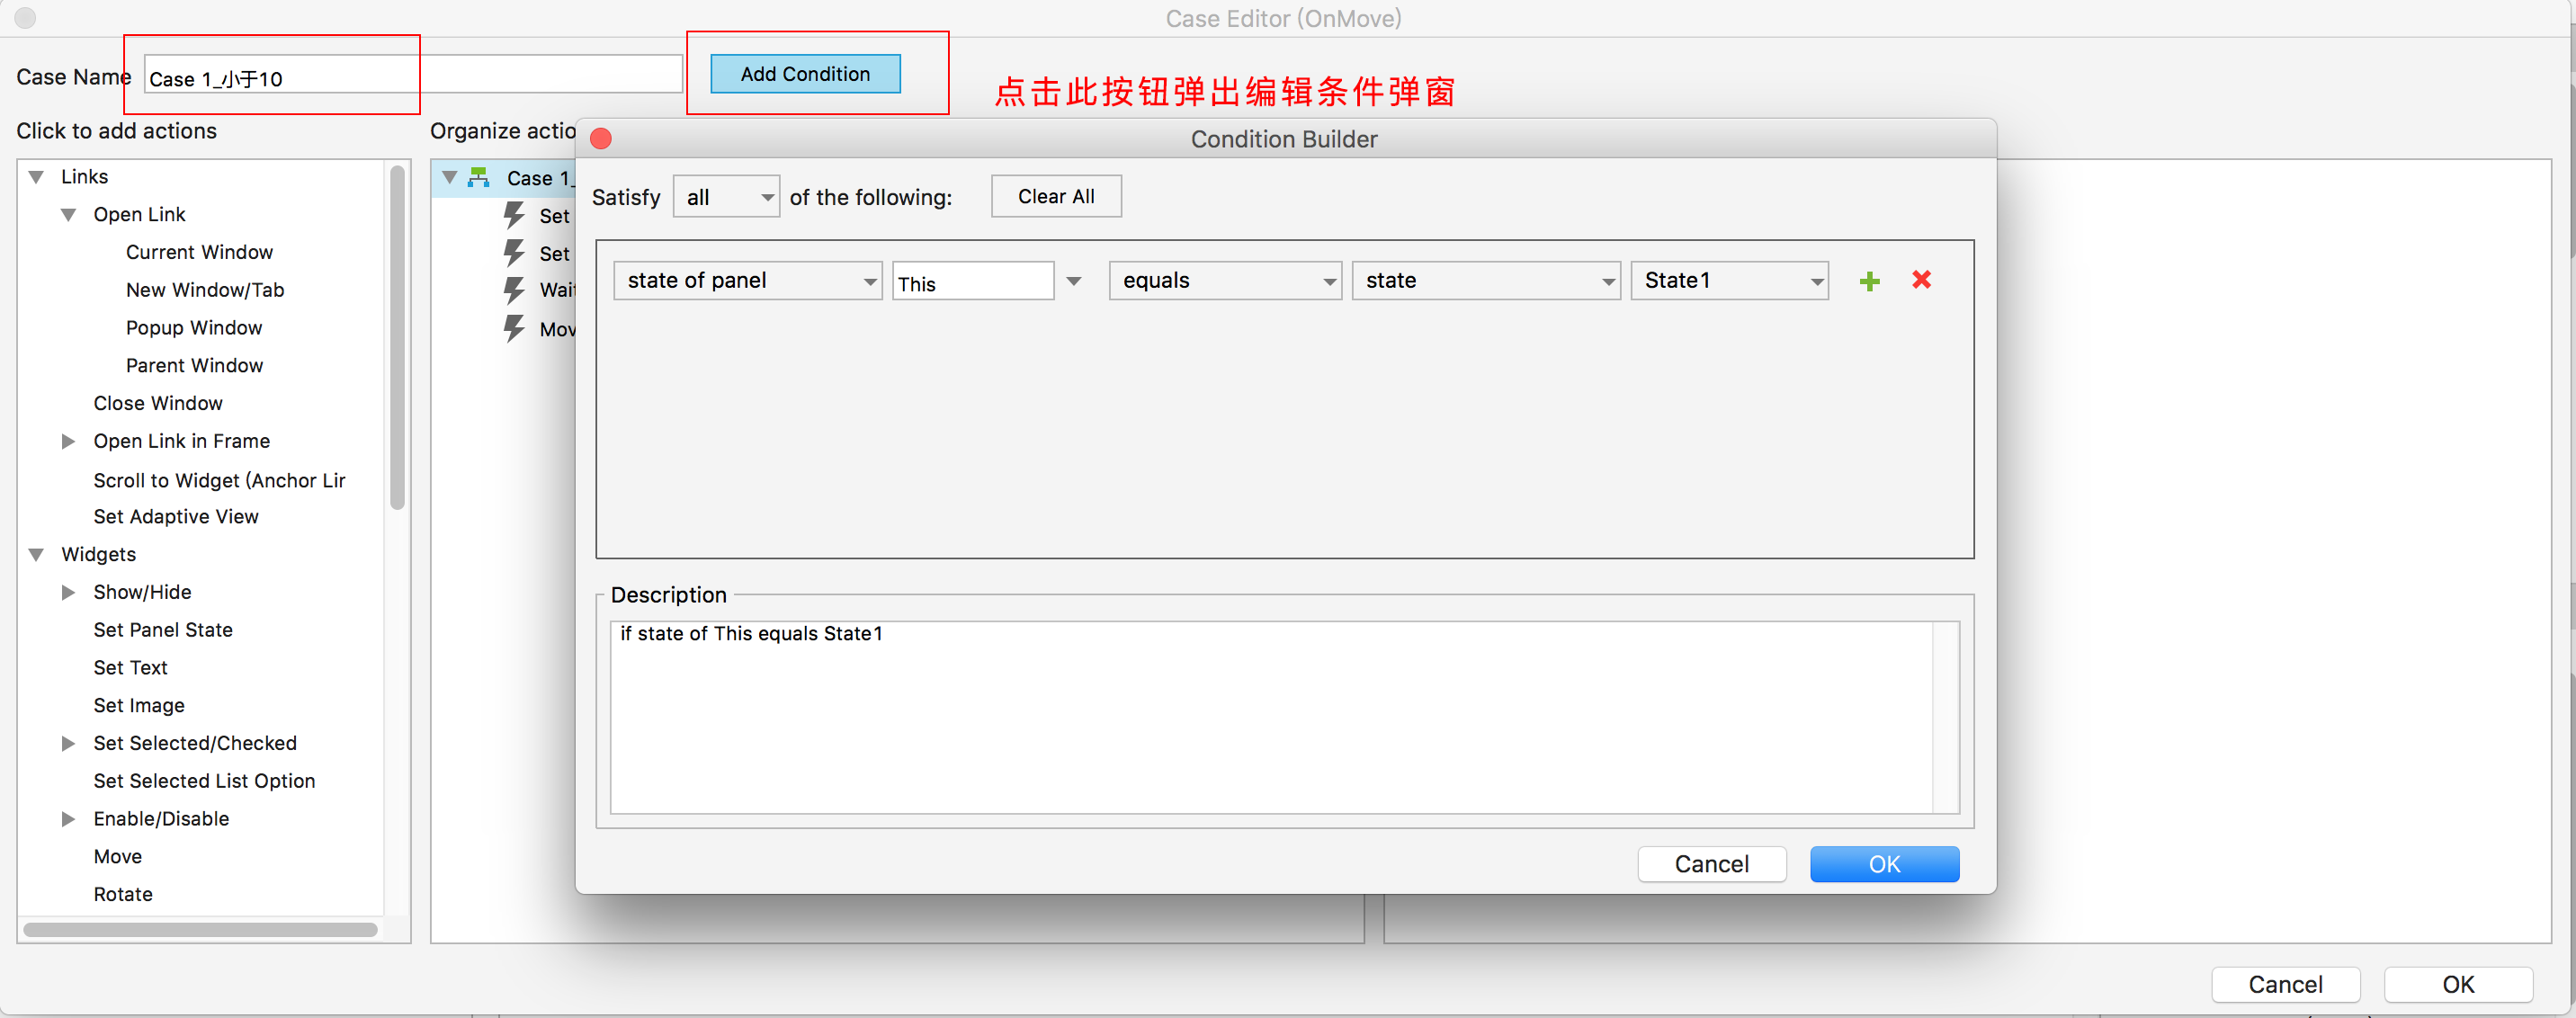The width and height of the screenshot is (2576, 1018).
Task: Click the Wait action lightning icon
Action: tap(514, 291)
